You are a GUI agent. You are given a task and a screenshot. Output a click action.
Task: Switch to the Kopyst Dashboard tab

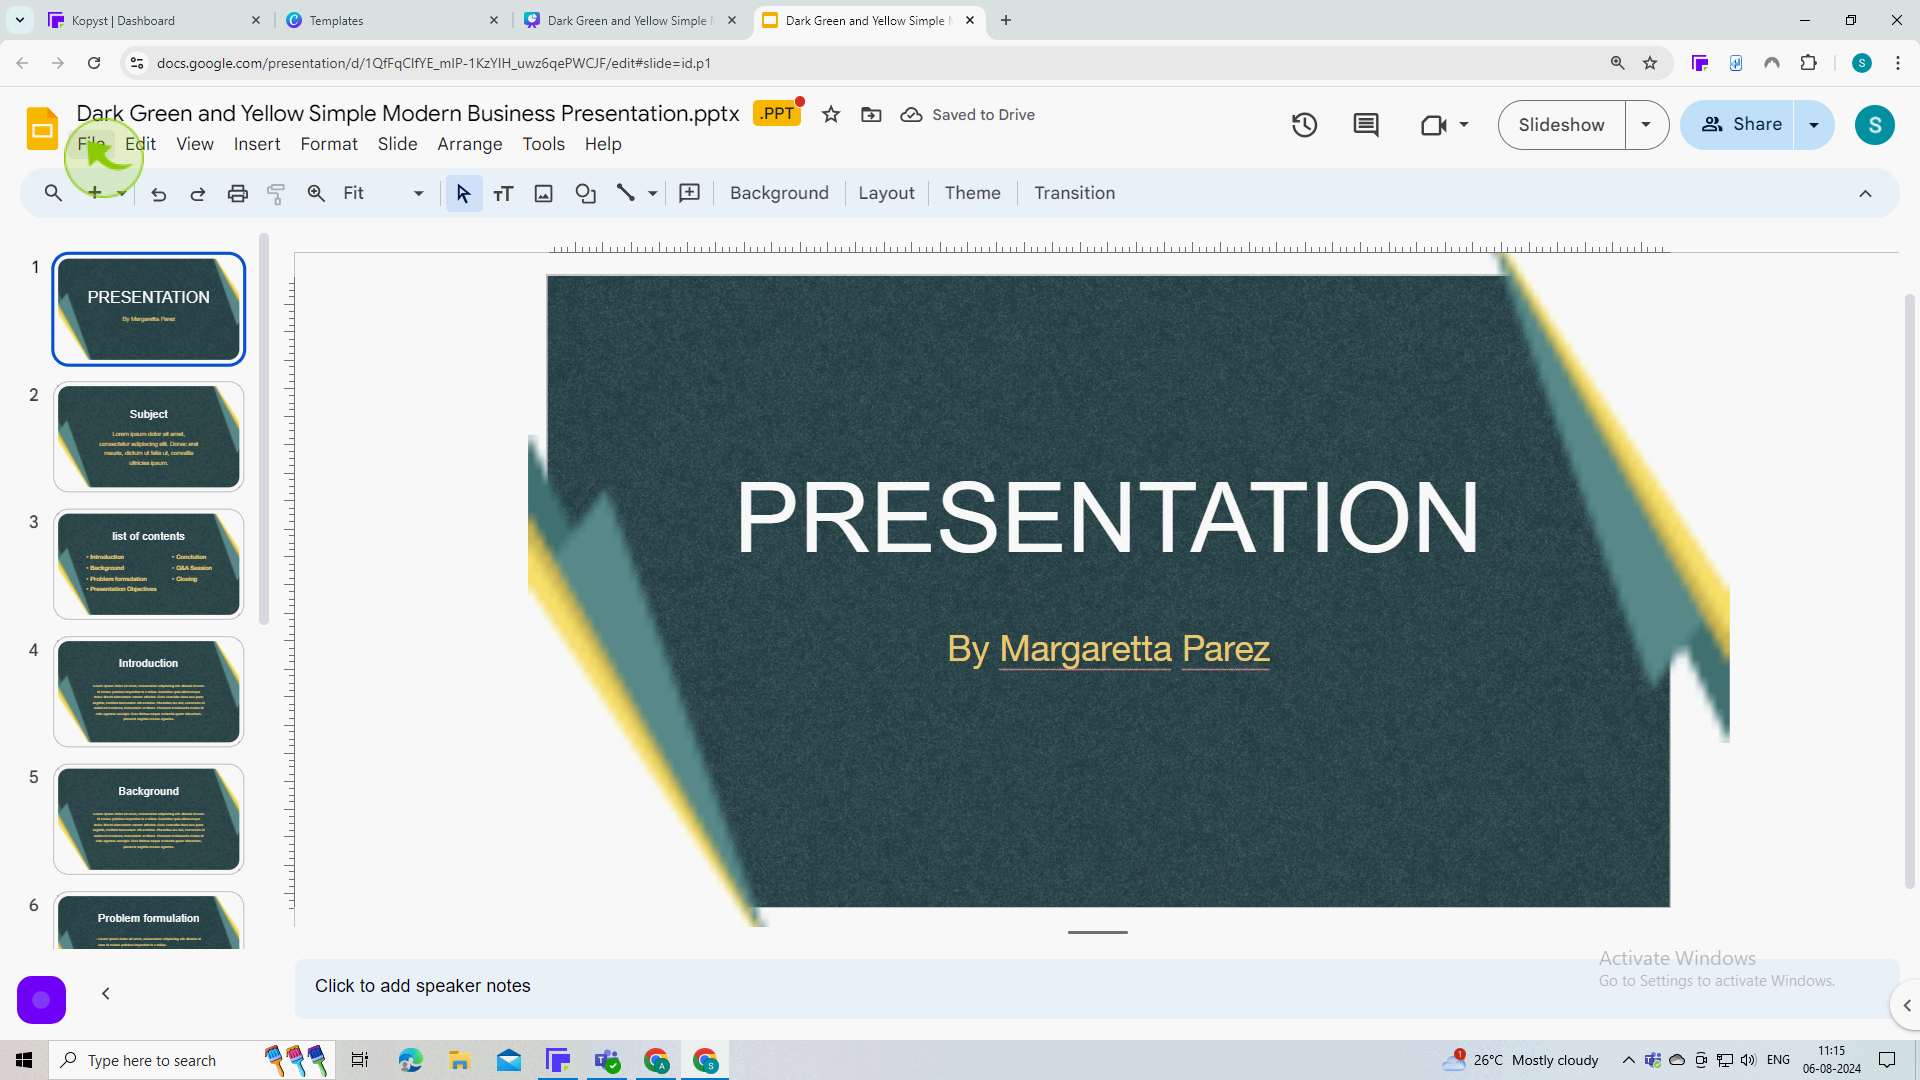coord(154,20)
